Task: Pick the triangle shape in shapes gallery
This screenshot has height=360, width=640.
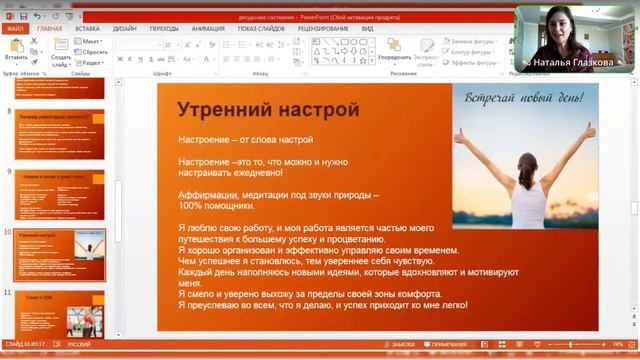Action: click(x=317, y=51)
